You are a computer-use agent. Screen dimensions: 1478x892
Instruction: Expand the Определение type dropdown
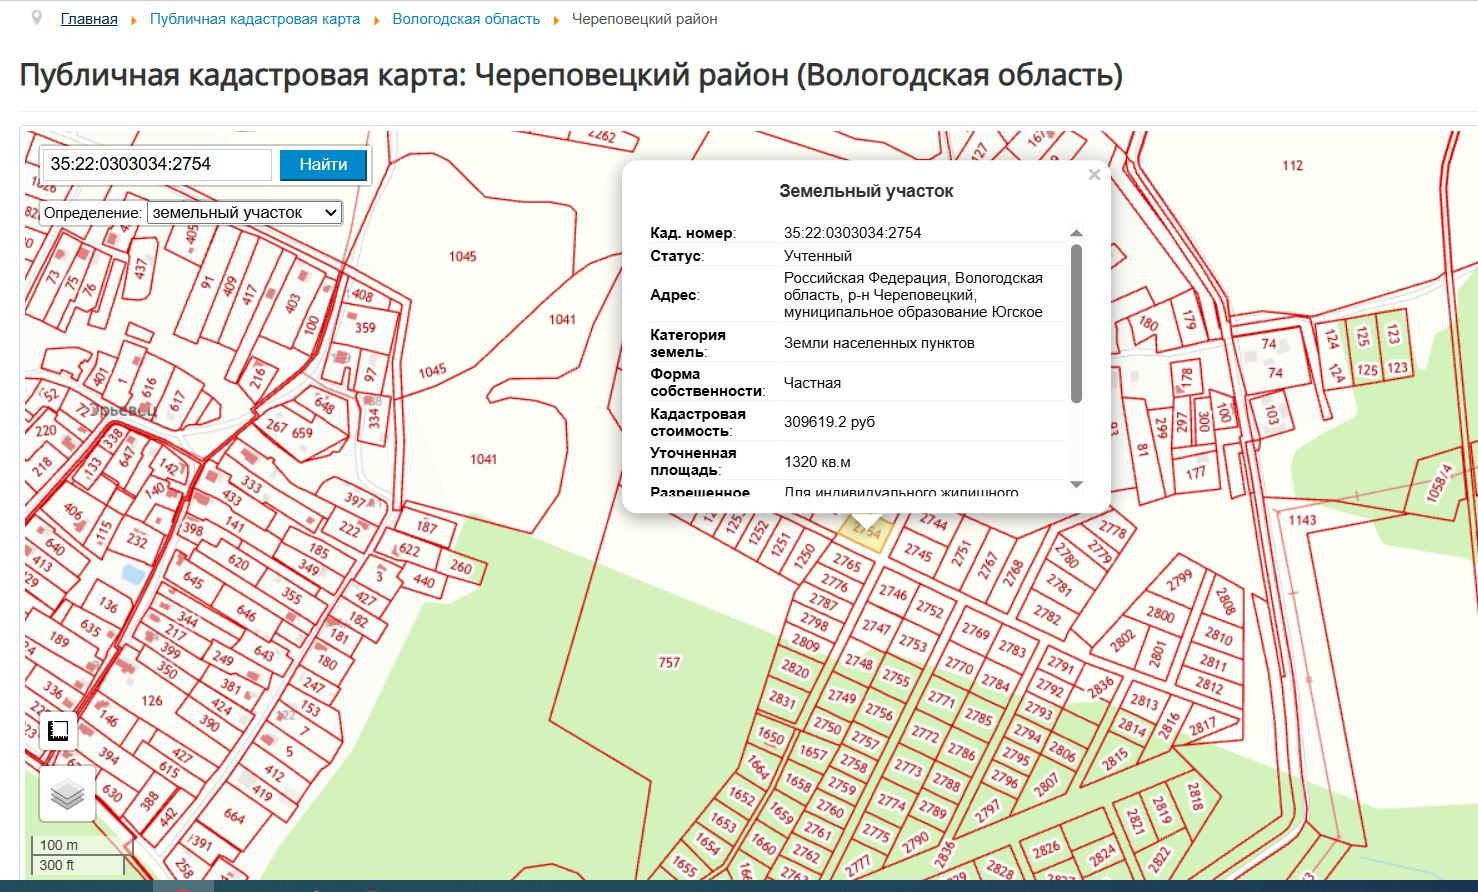tap(244, 213)
